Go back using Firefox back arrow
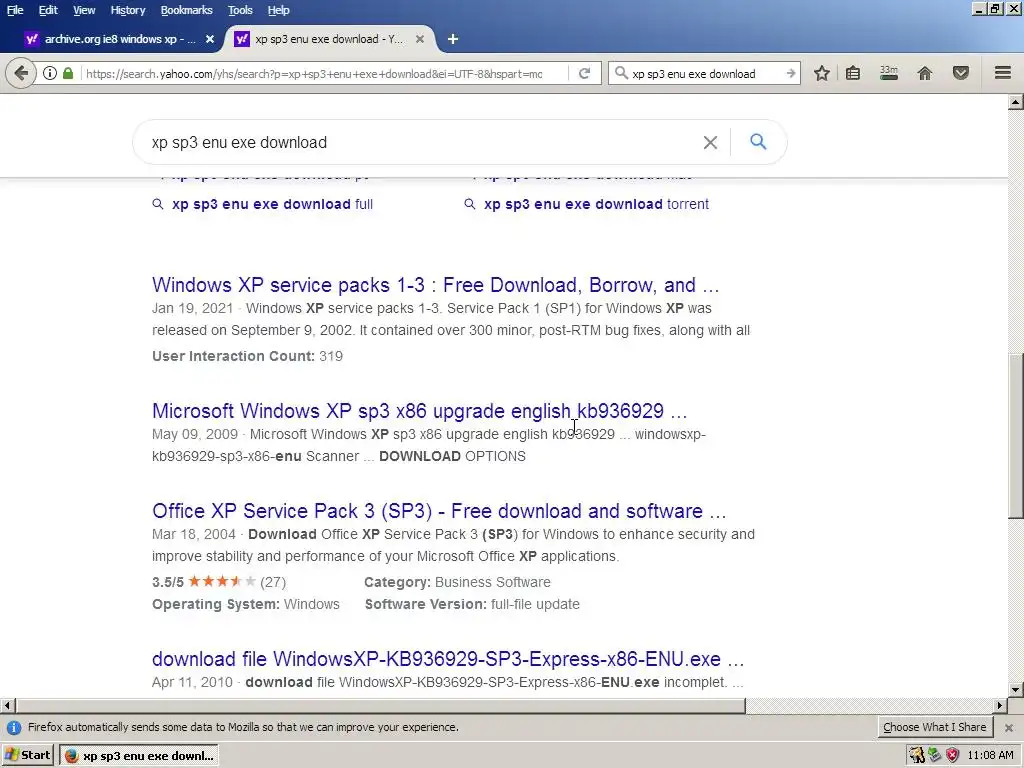The image size is (1024, 768). (x=21, y=73)
